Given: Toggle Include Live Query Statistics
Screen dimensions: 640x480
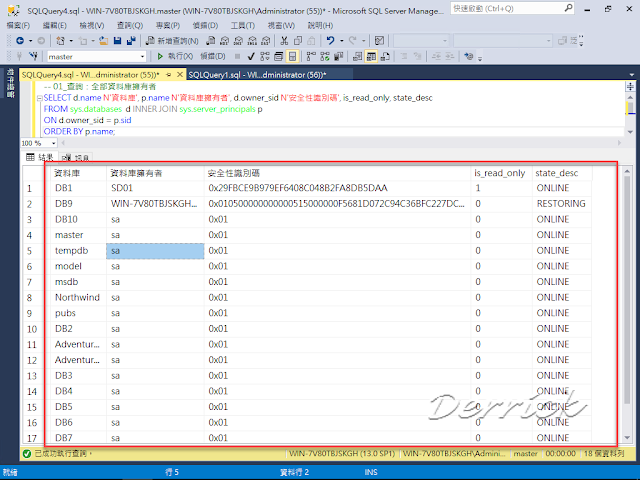Looking at the screenshot, I should (x=325, y=56).
